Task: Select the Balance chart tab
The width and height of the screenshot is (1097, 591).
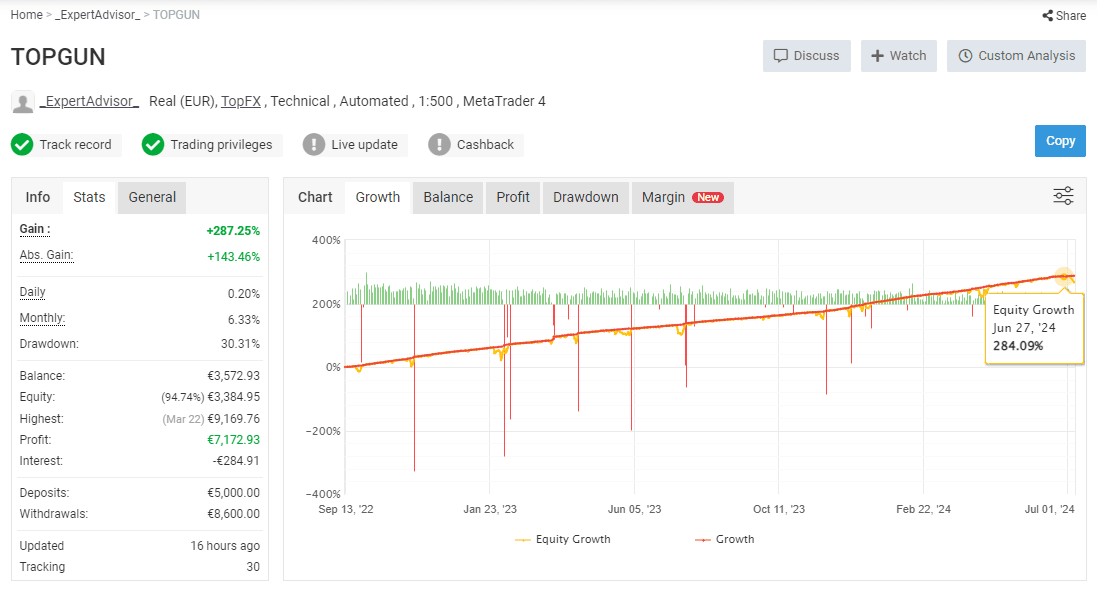Action: (448, 197)
